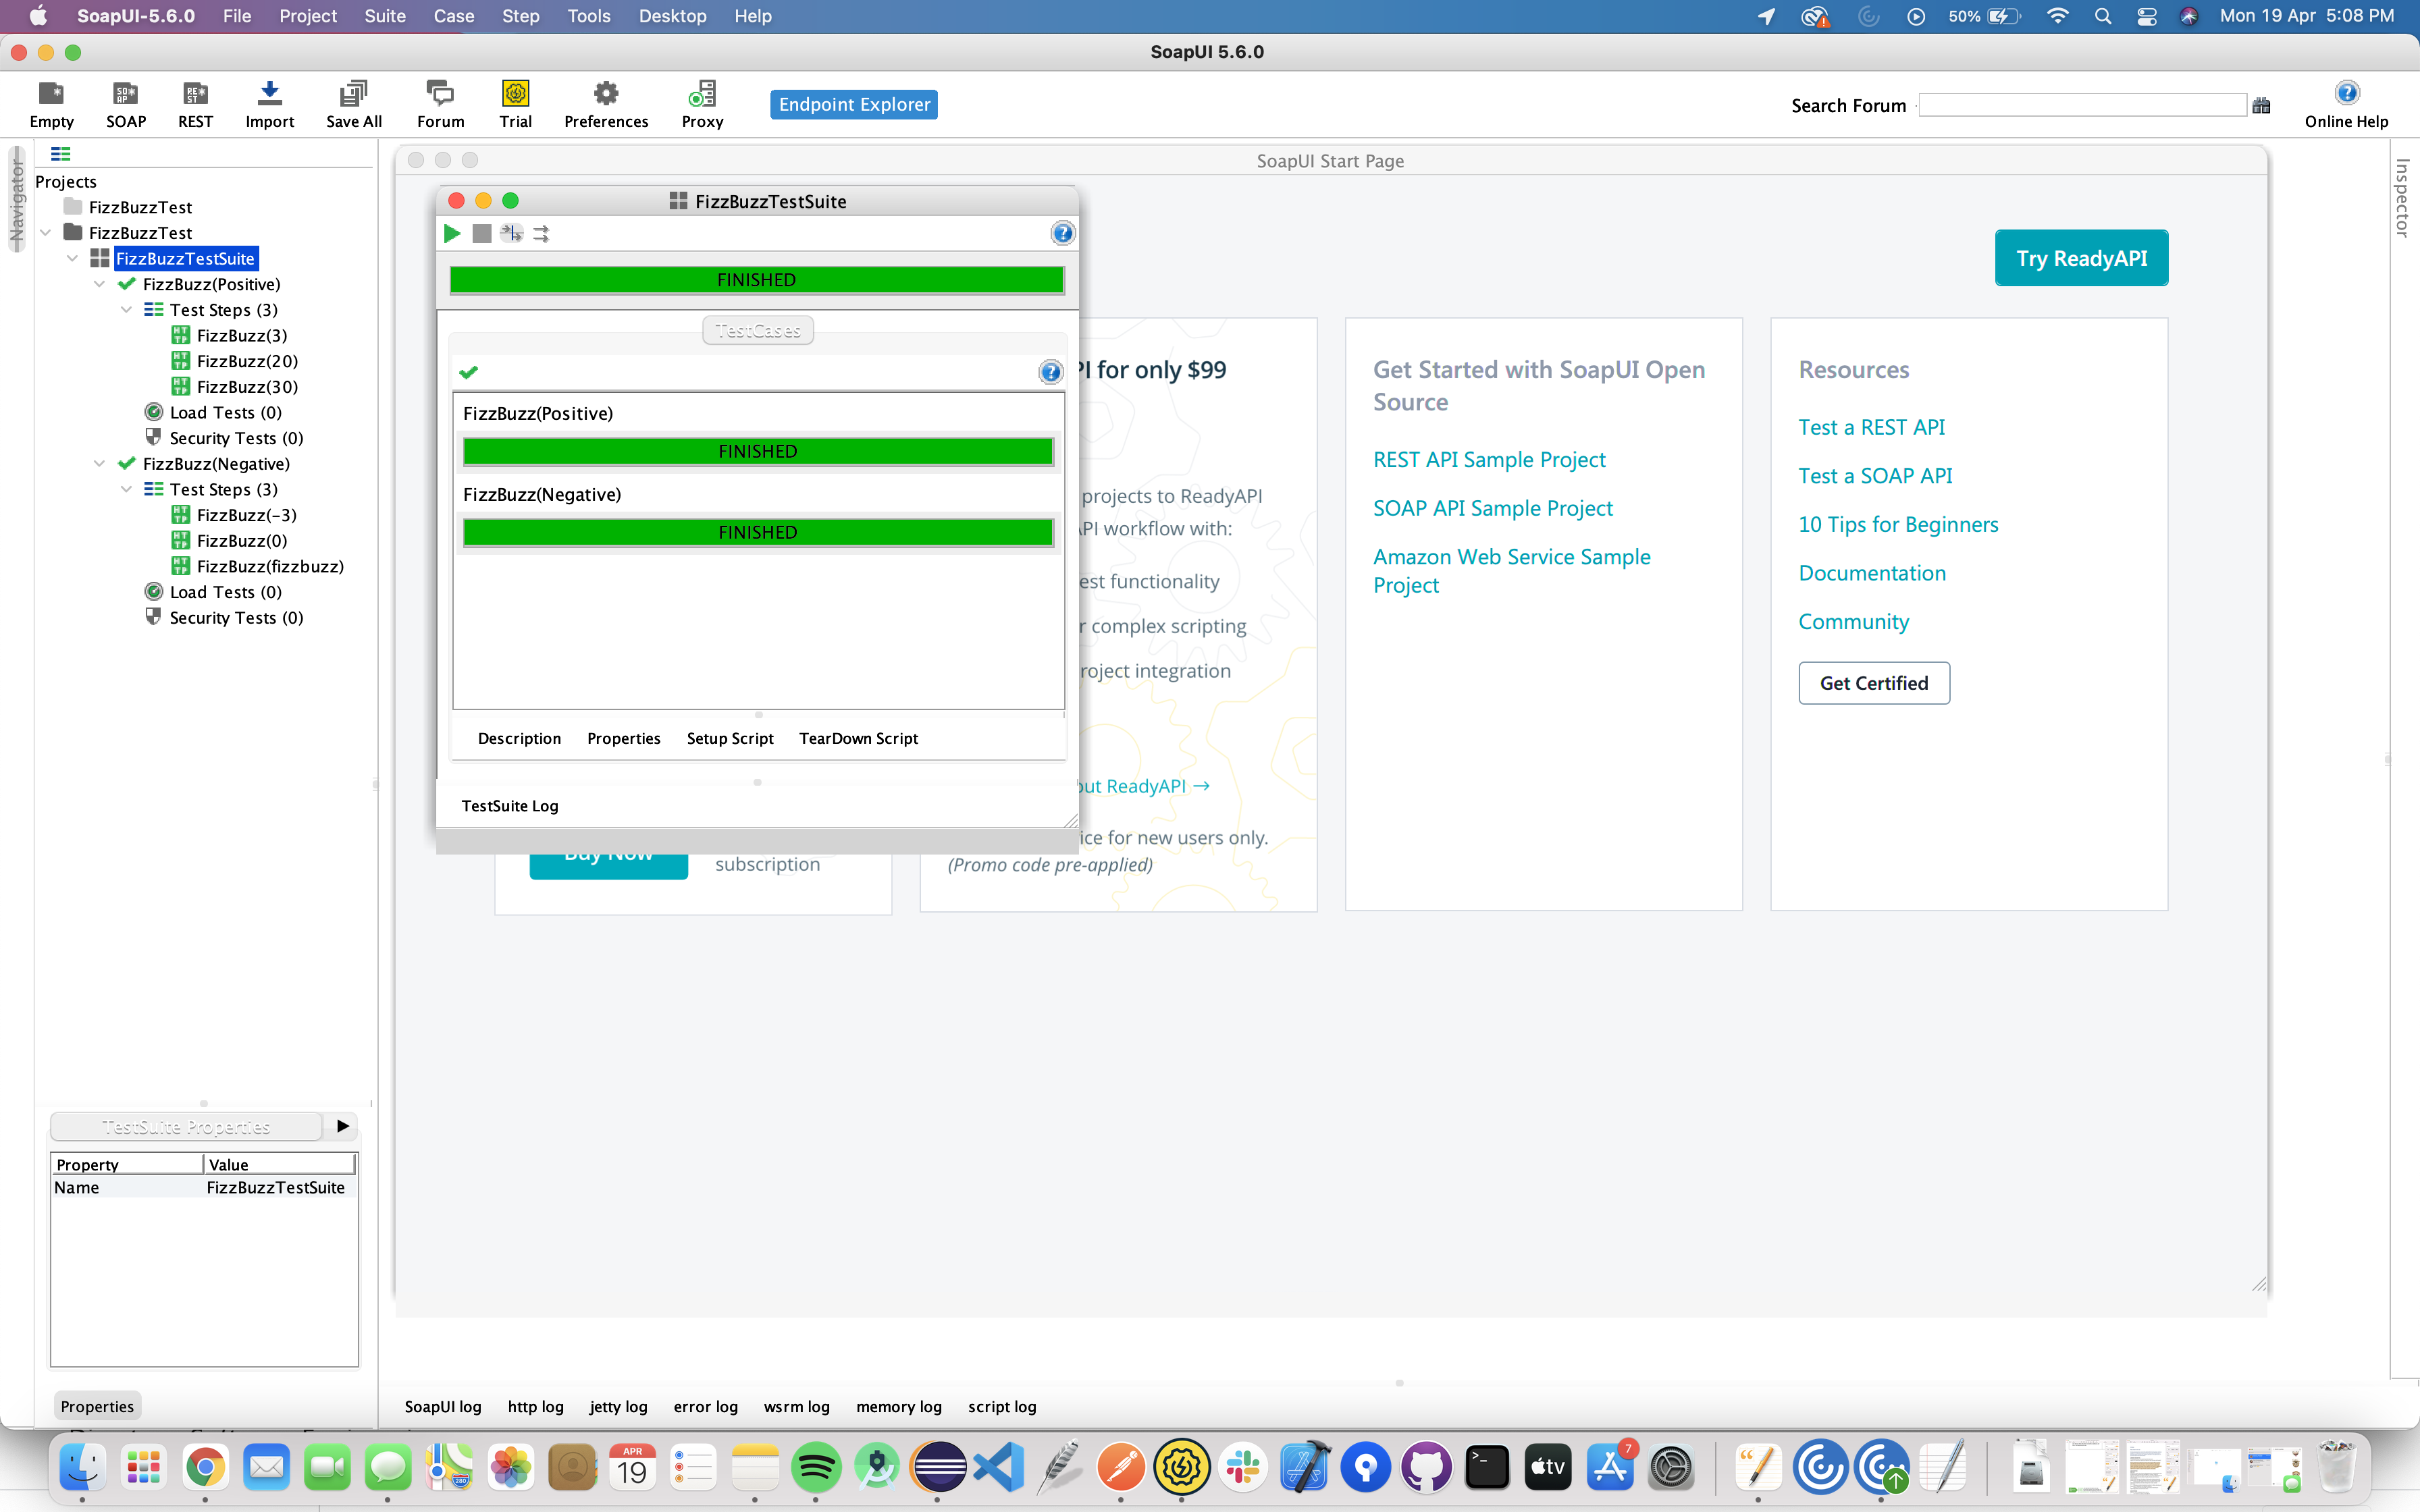Collapse the FizzBuzz(Positive) test case in Navigator
The width and height of the screenshot is (2420, 1512).
[x=99, y=284]
